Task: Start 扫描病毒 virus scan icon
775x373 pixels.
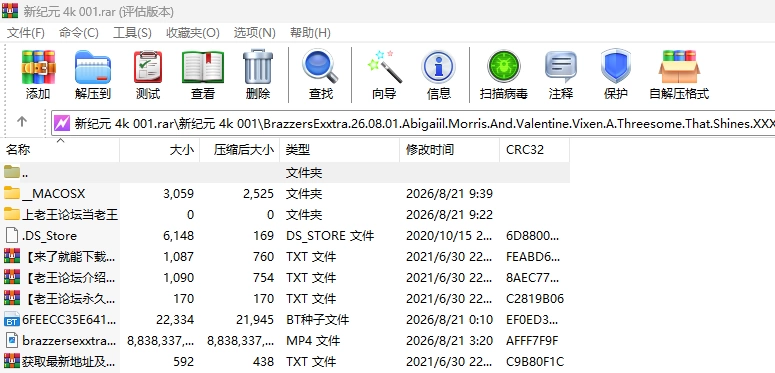Action: (503, 74)
